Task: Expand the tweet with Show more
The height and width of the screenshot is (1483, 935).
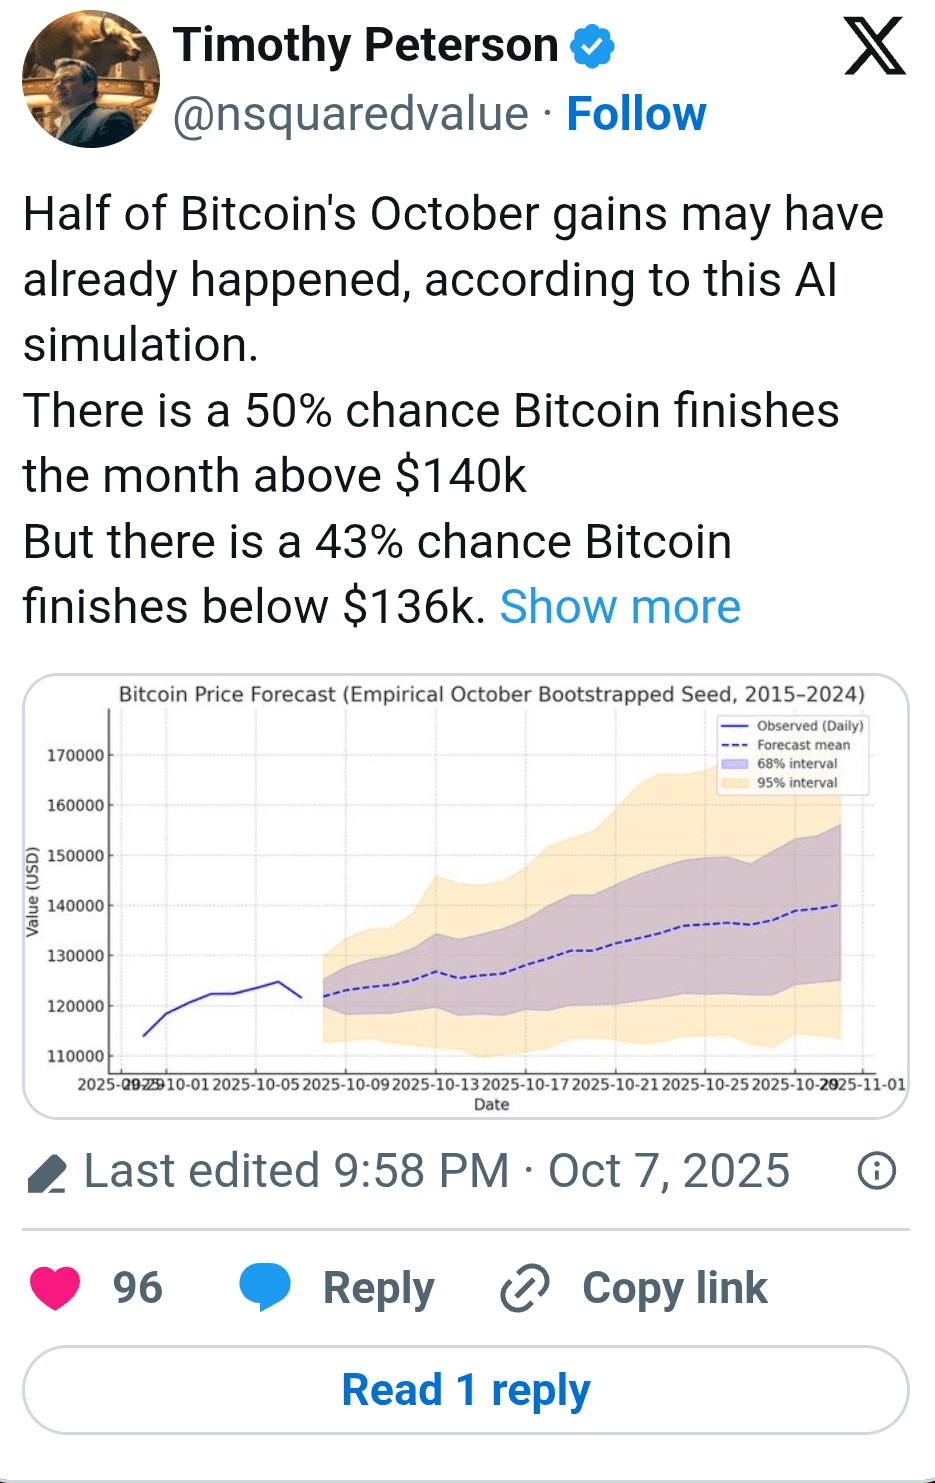Action: click(x=620, y=606)
